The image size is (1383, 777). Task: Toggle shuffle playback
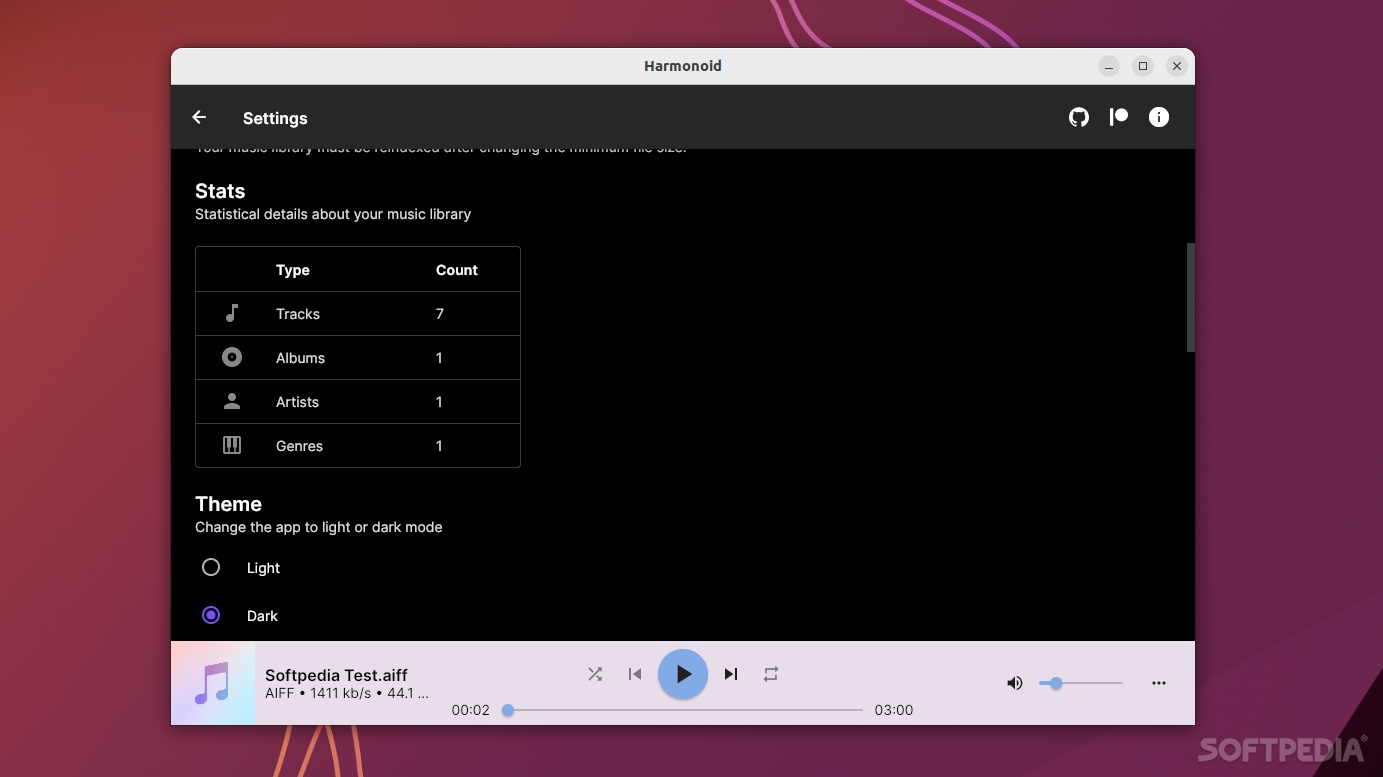click(x=595, y=674)
